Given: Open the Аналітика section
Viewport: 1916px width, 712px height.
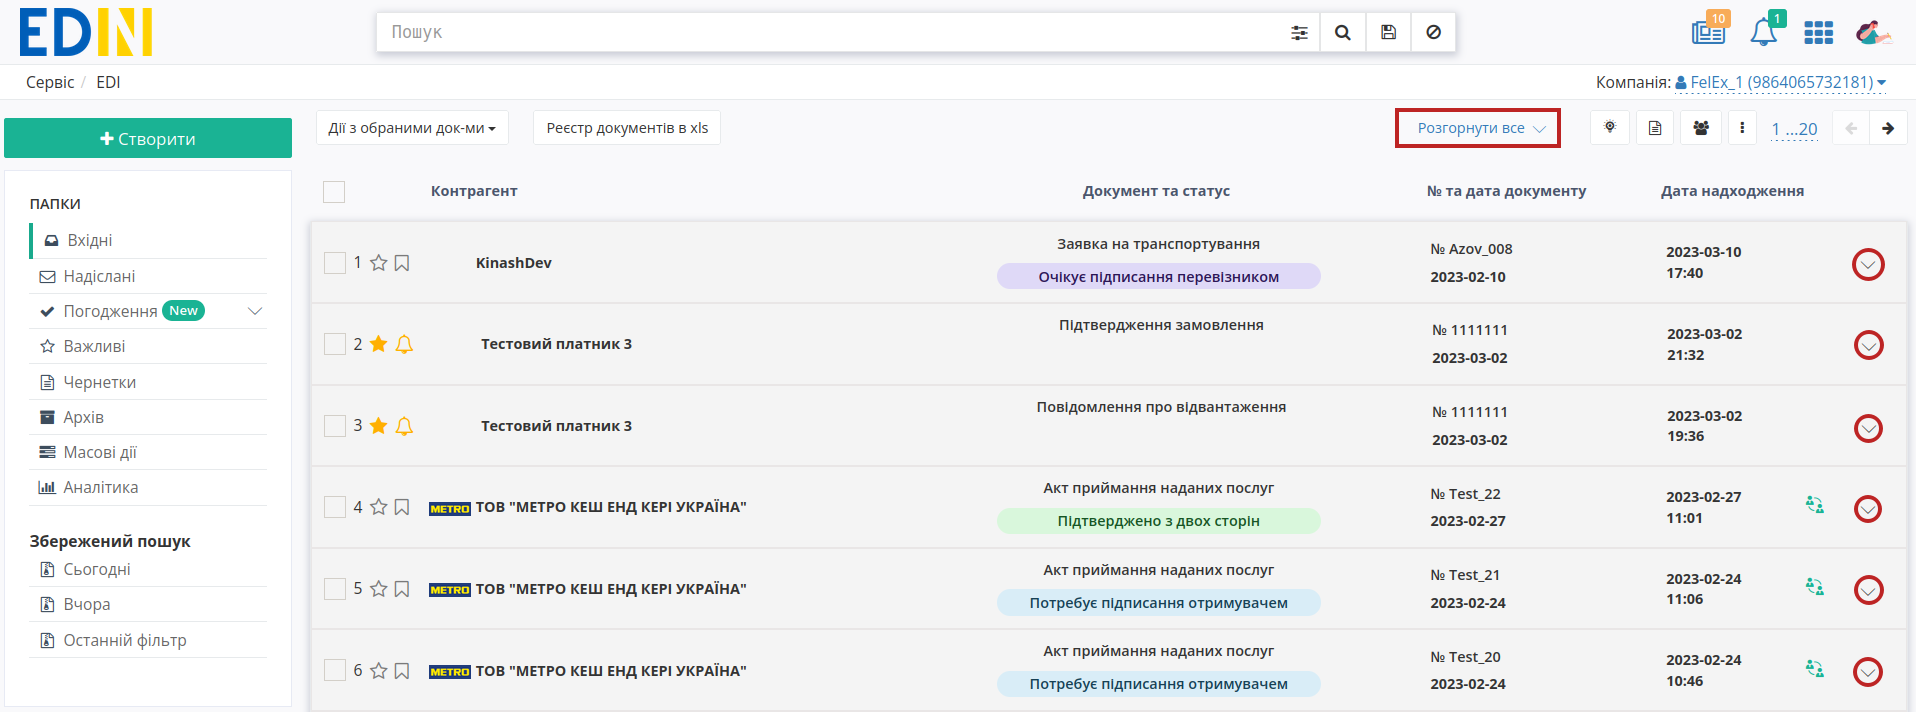Looking at the screenshot, I should click(x=149, y=487).
